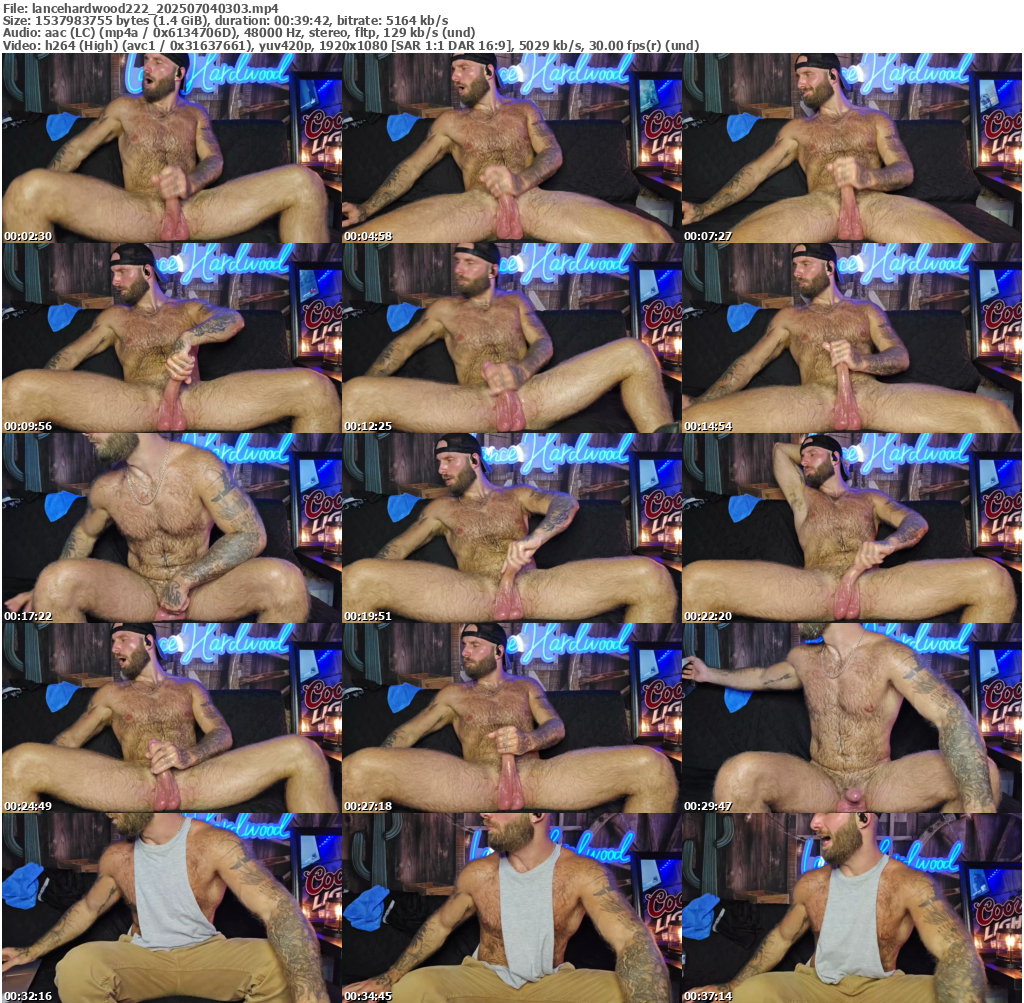Choose the frame stamped 00:14:54
This screenshot has width=1024, height=1003.
[852, 338]
